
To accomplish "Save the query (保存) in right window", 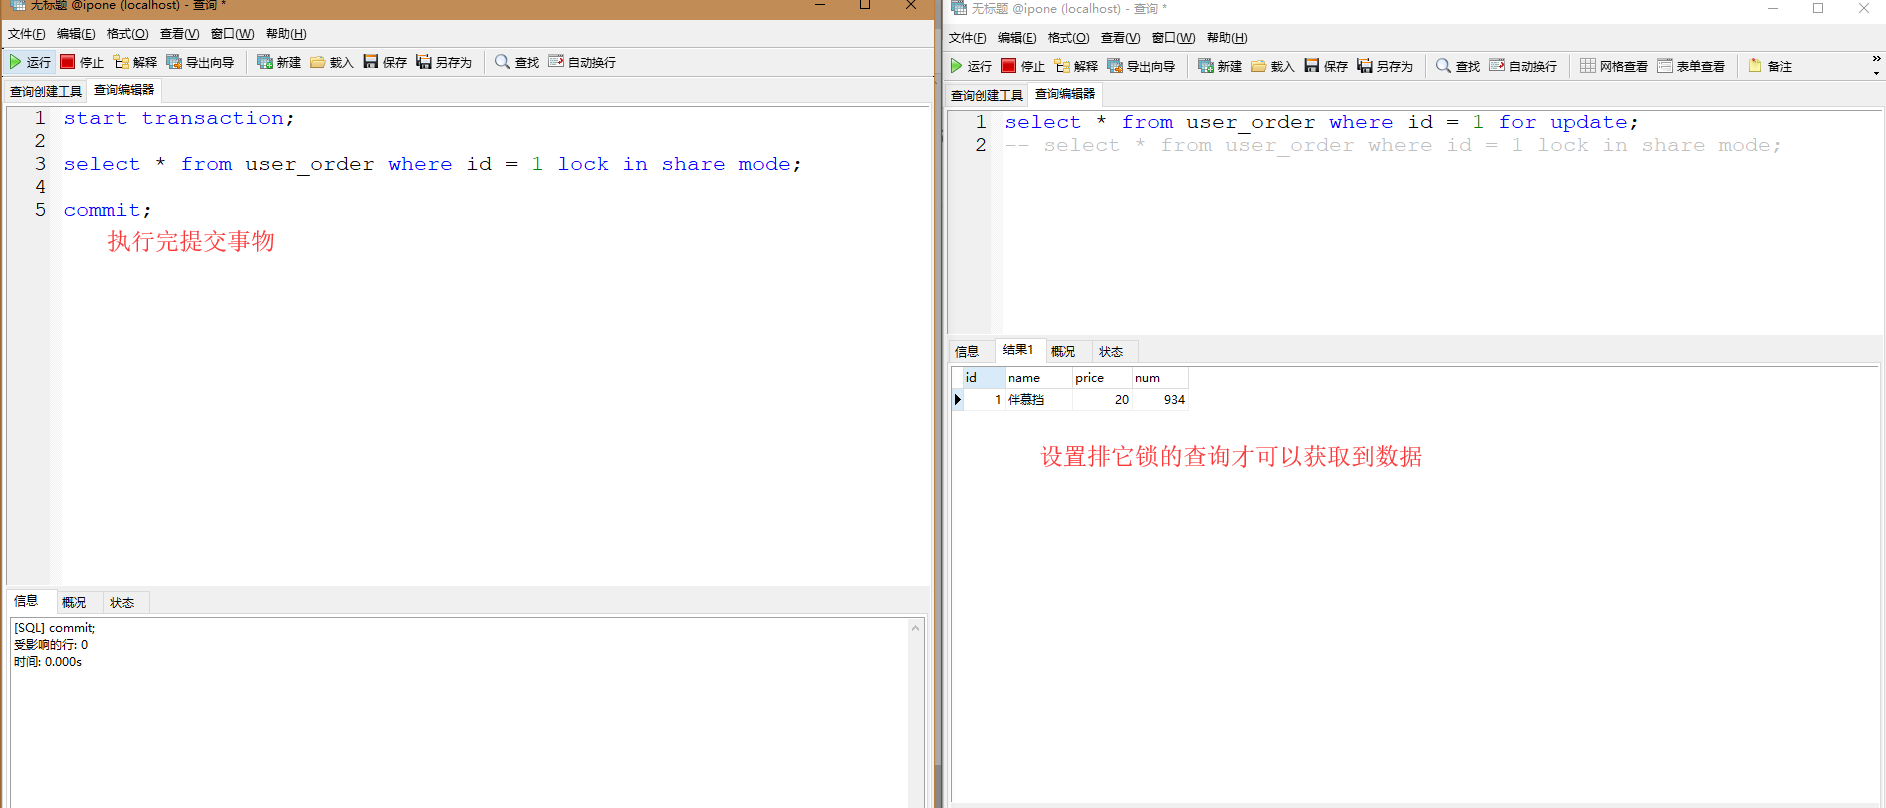I will [x=1326, y=66].
